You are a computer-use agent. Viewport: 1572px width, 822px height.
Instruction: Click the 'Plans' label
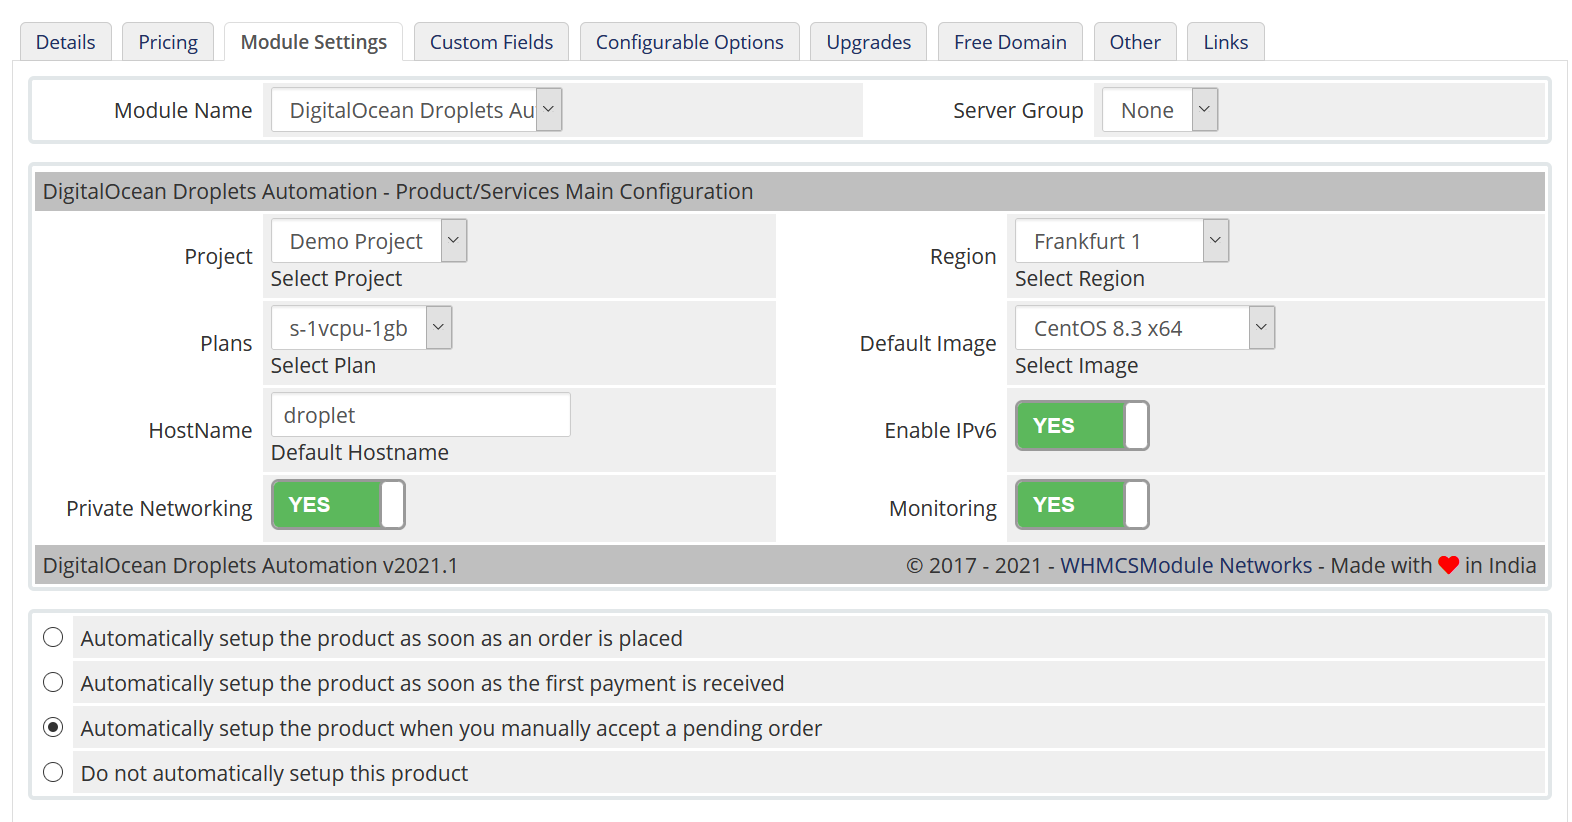tap(226, 344)
